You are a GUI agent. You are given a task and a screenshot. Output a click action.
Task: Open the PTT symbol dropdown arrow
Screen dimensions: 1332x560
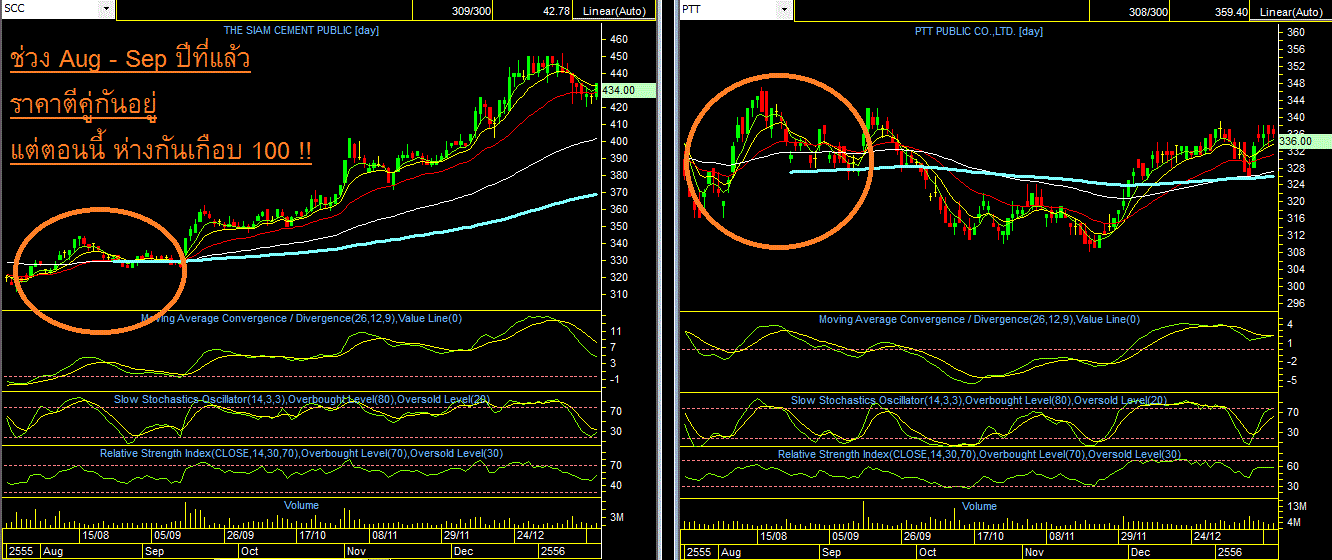click(785, 10)
